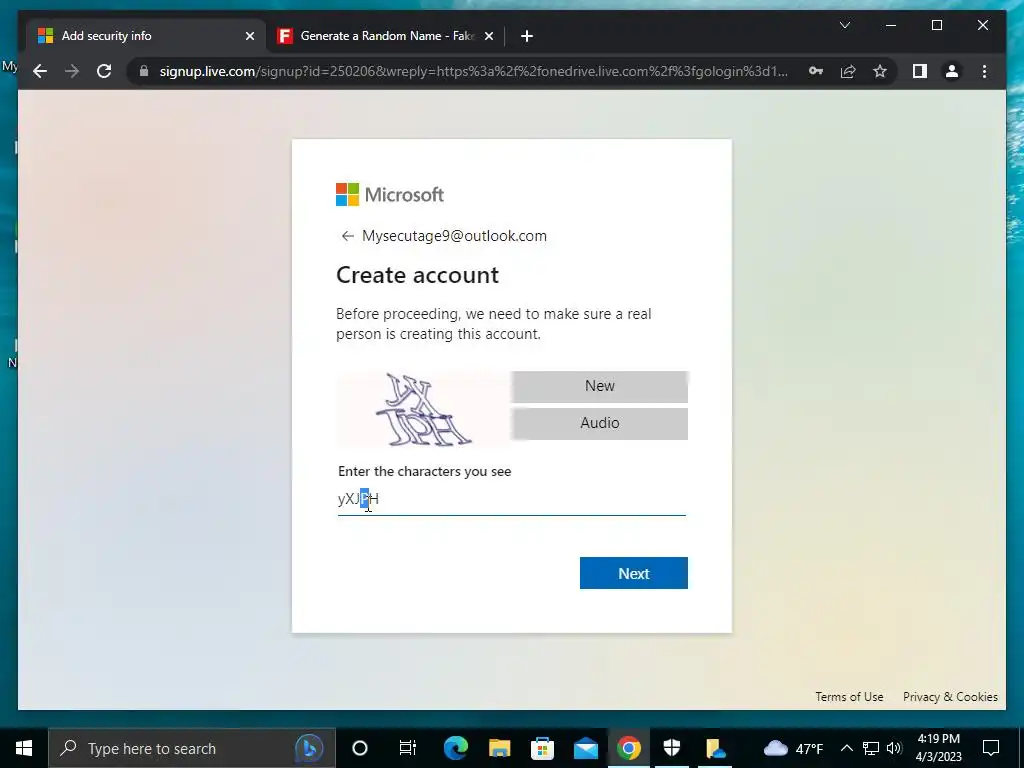
Task: Click the captcha characters input field
Action: tap(511, 500)
